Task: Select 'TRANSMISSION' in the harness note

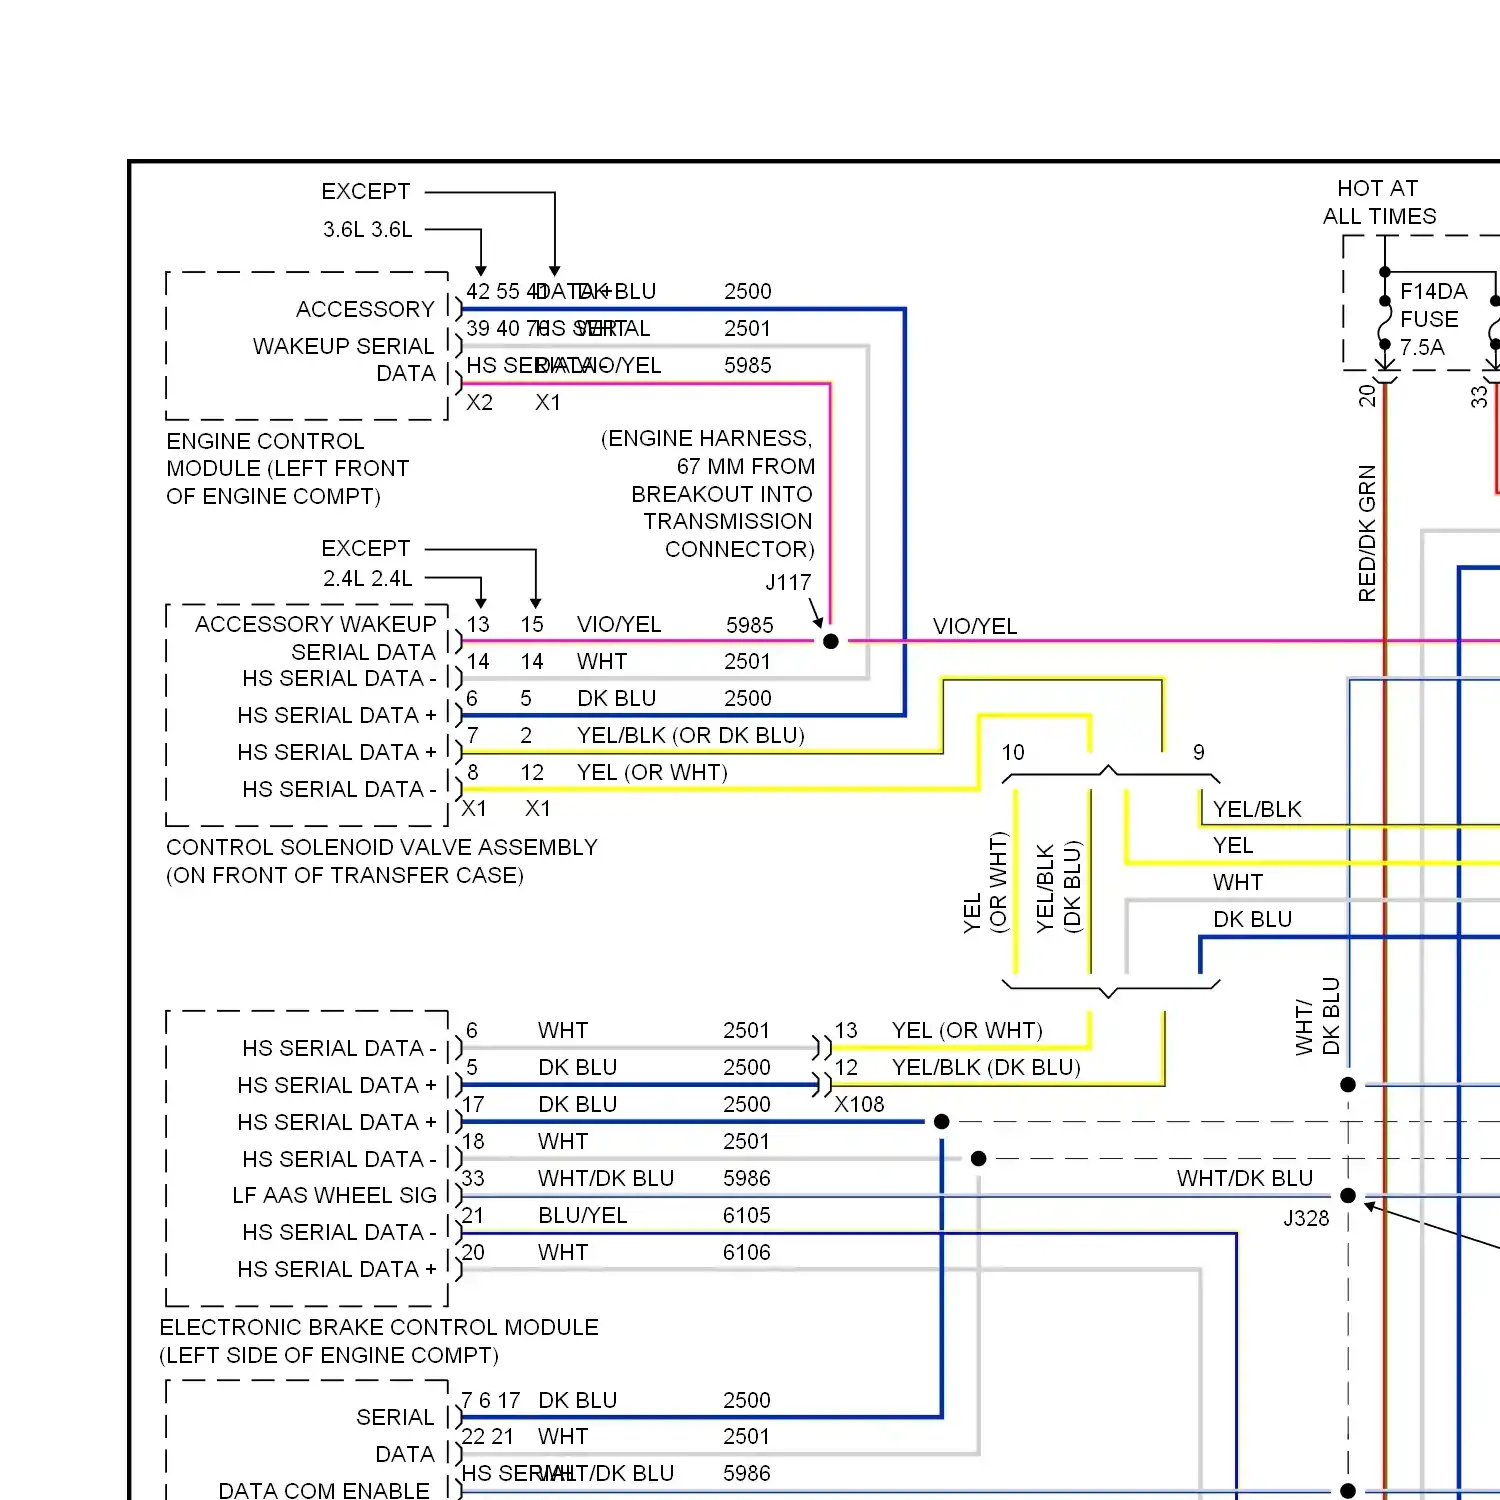Action: (728, 521)
